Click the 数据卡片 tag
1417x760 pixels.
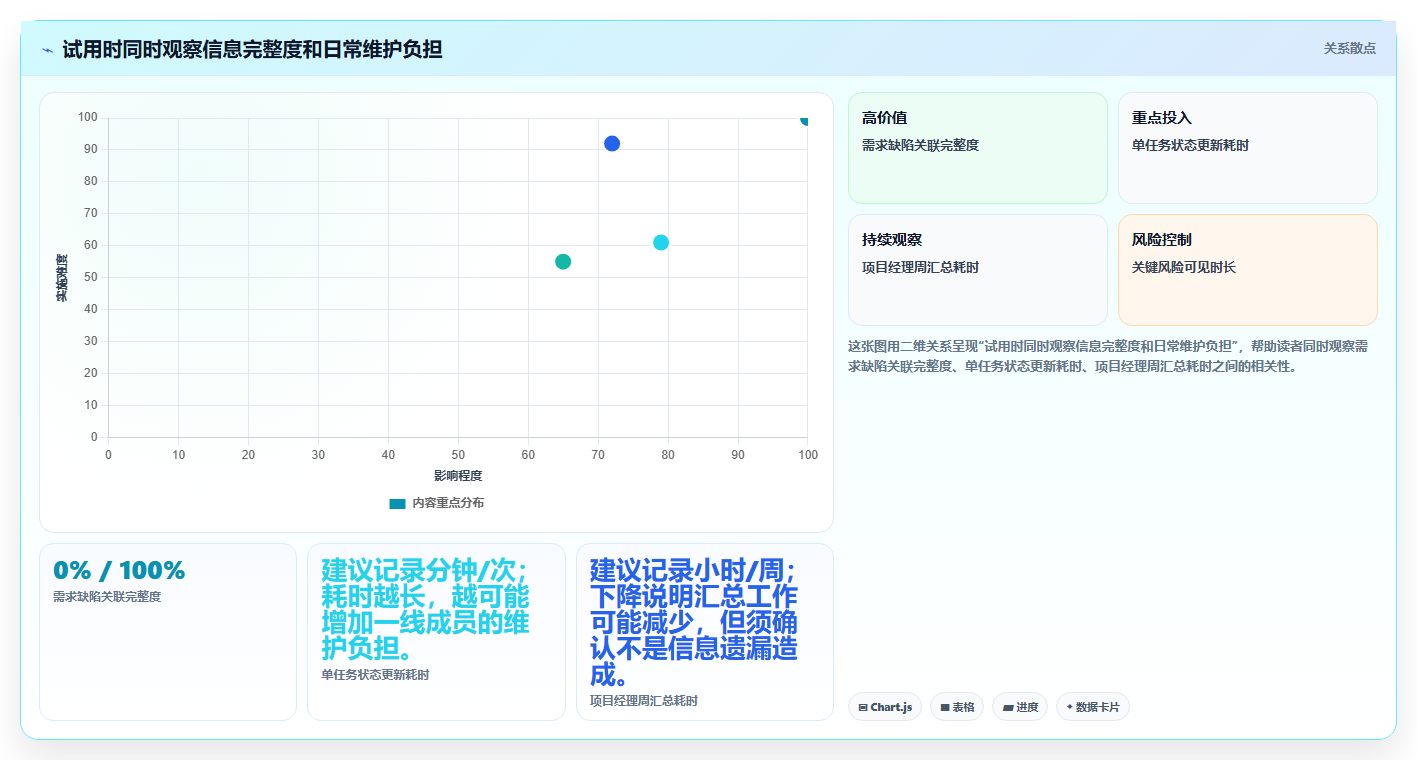tap(1092, 707)
